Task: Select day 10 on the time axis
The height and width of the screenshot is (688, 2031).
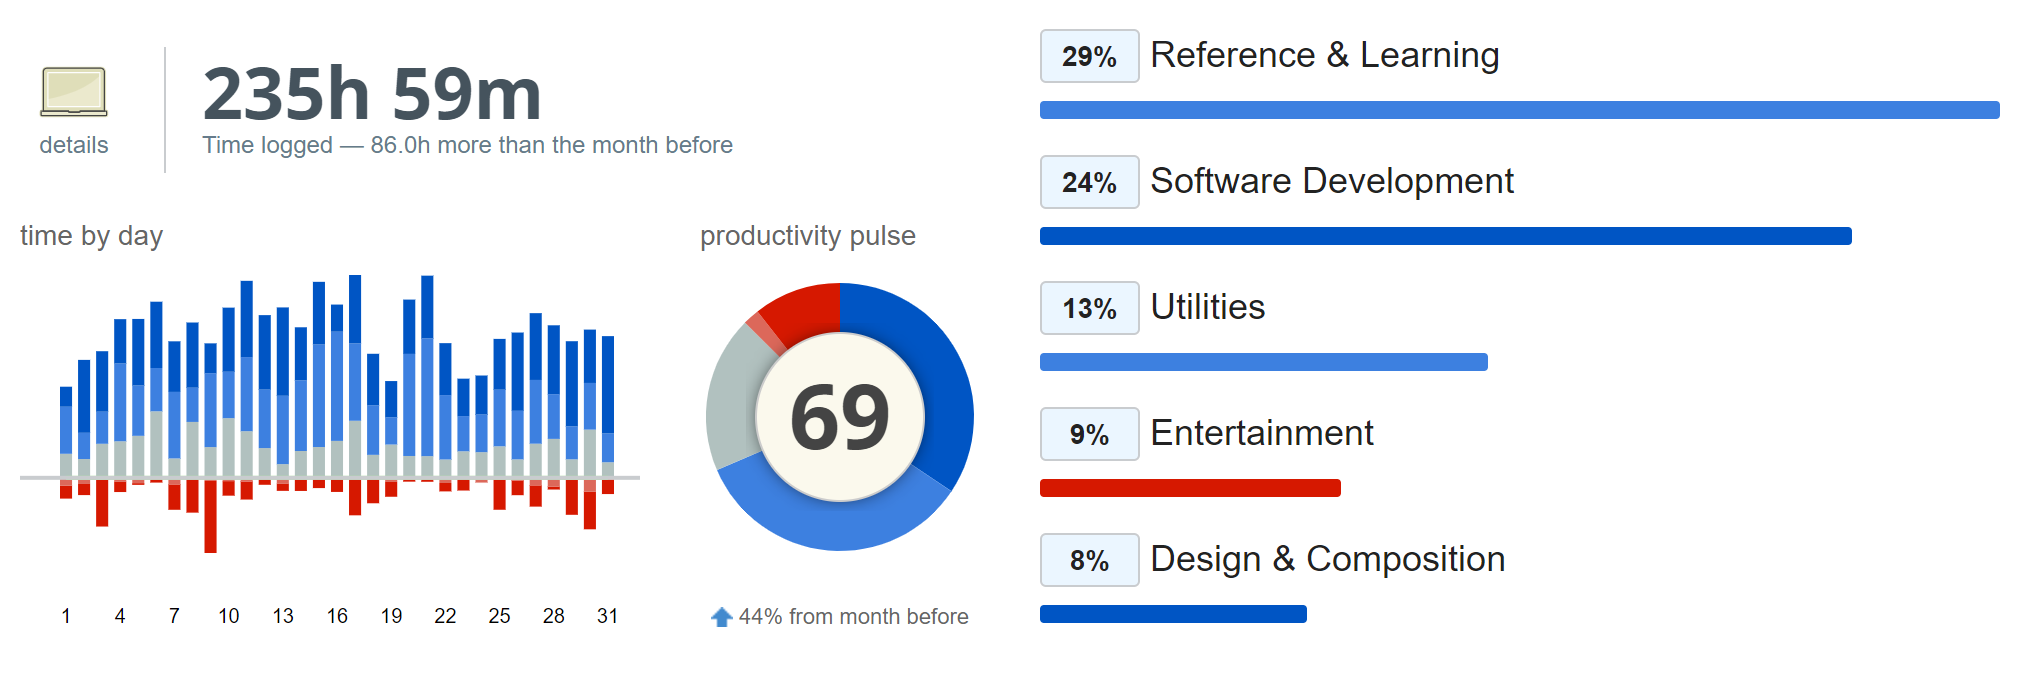Action: pos(229,616)
